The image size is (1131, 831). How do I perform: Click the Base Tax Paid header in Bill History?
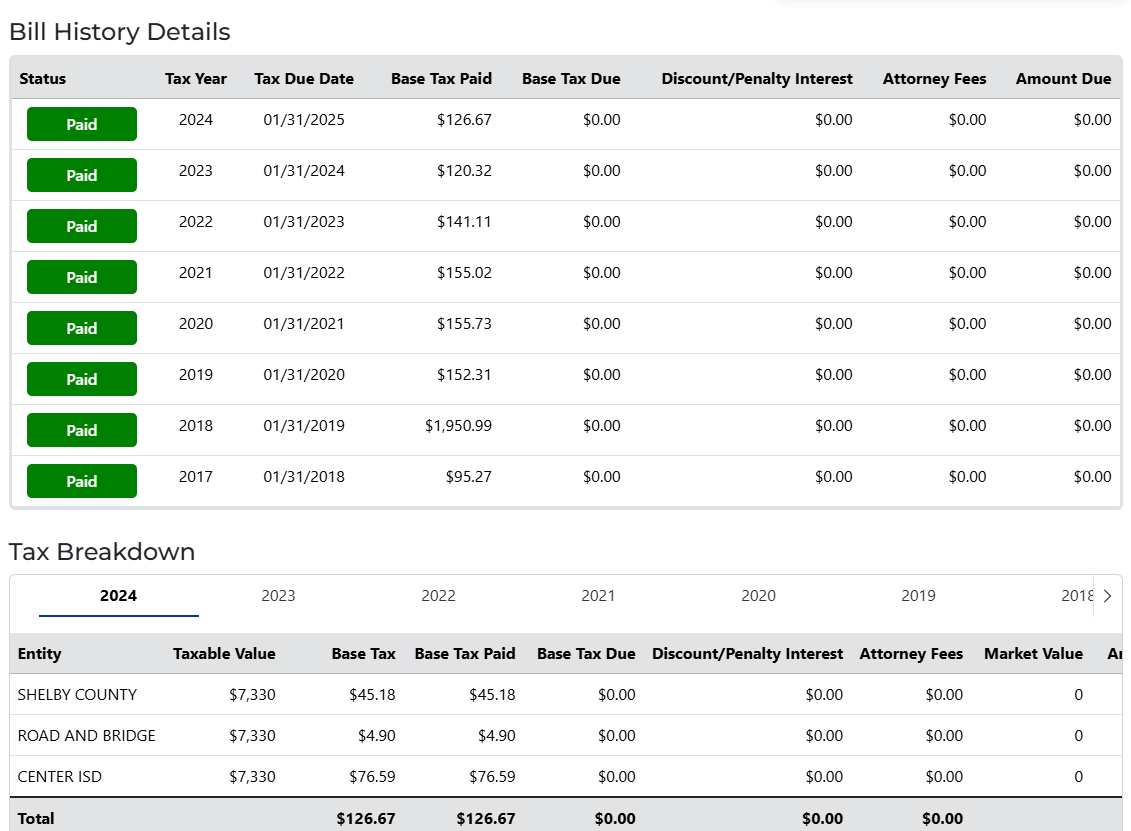tap(441, 79)
